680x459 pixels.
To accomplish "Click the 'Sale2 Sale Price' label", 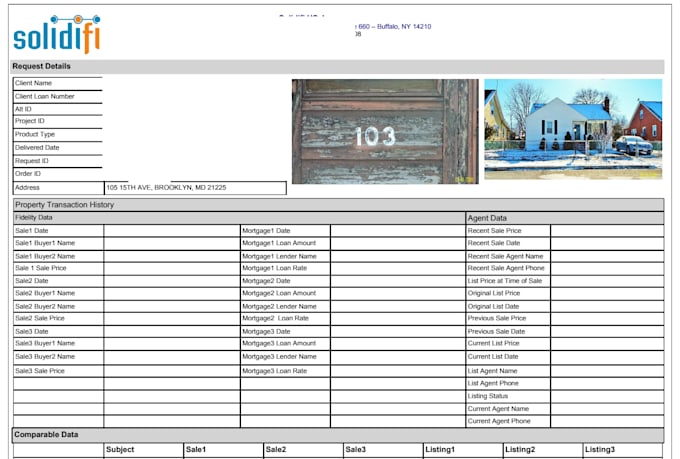I will pyautogui.click(x=40, y=318).
